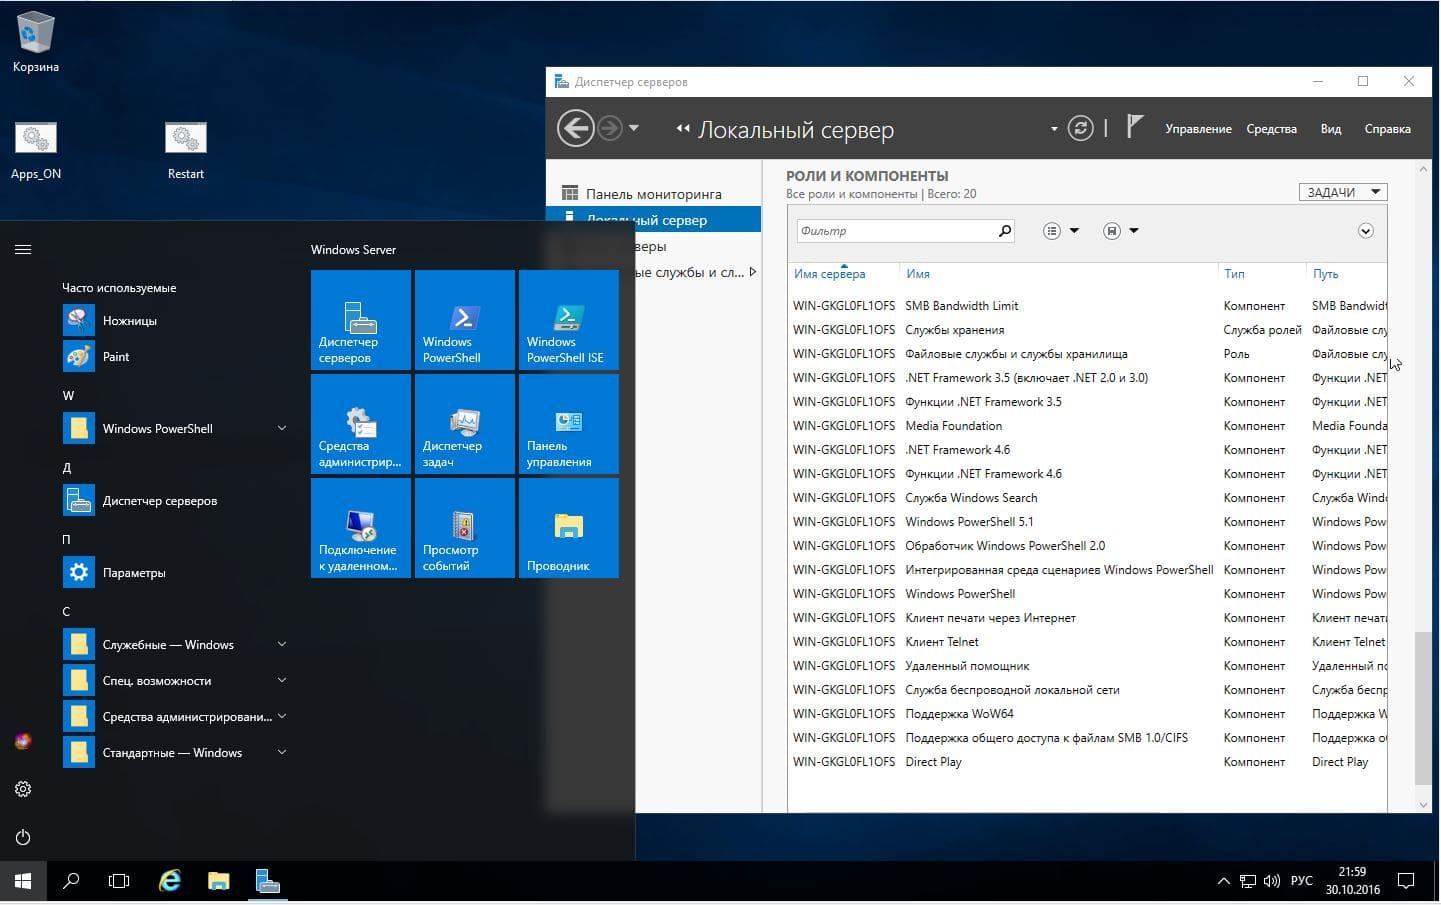
Task: Expand the Средства администрирования folder in list
Action: pyautogui.click(x=282, y=716)
